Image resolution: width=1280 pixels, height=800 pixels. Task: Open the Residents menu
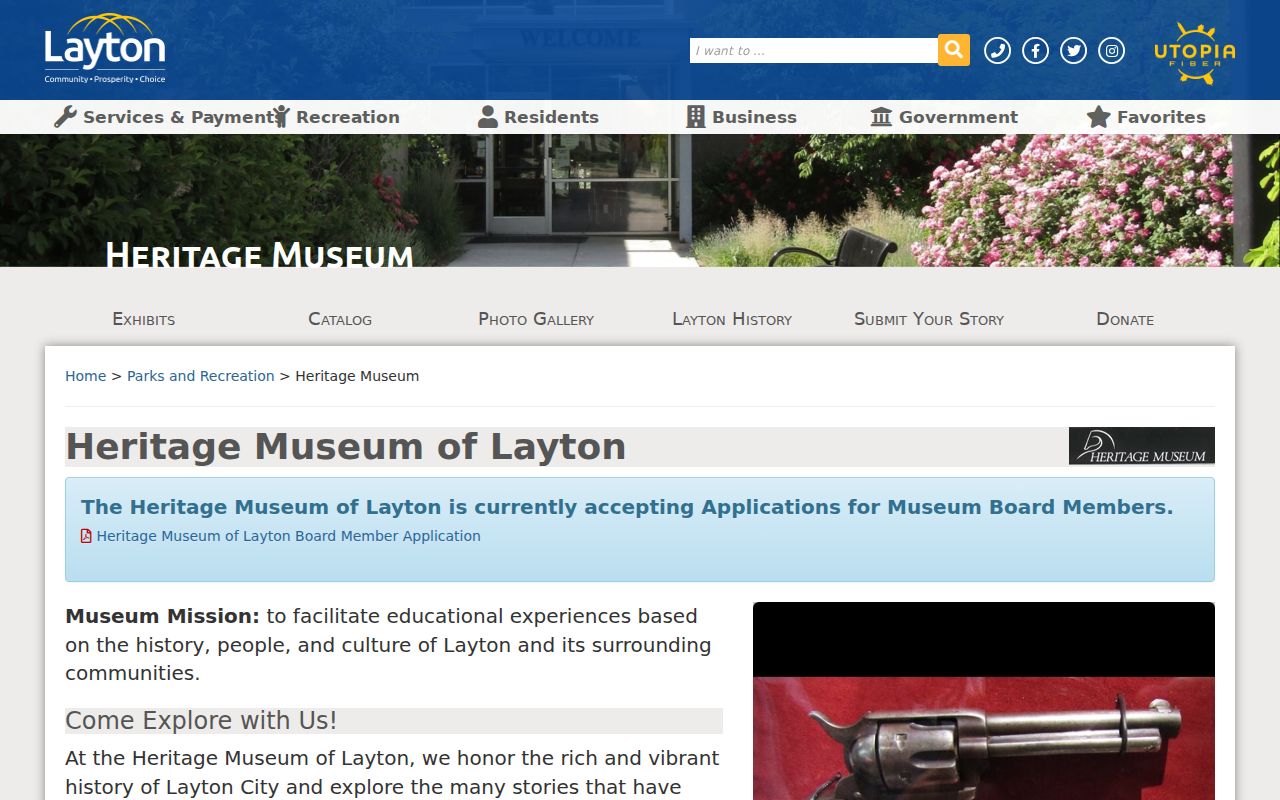538,117
